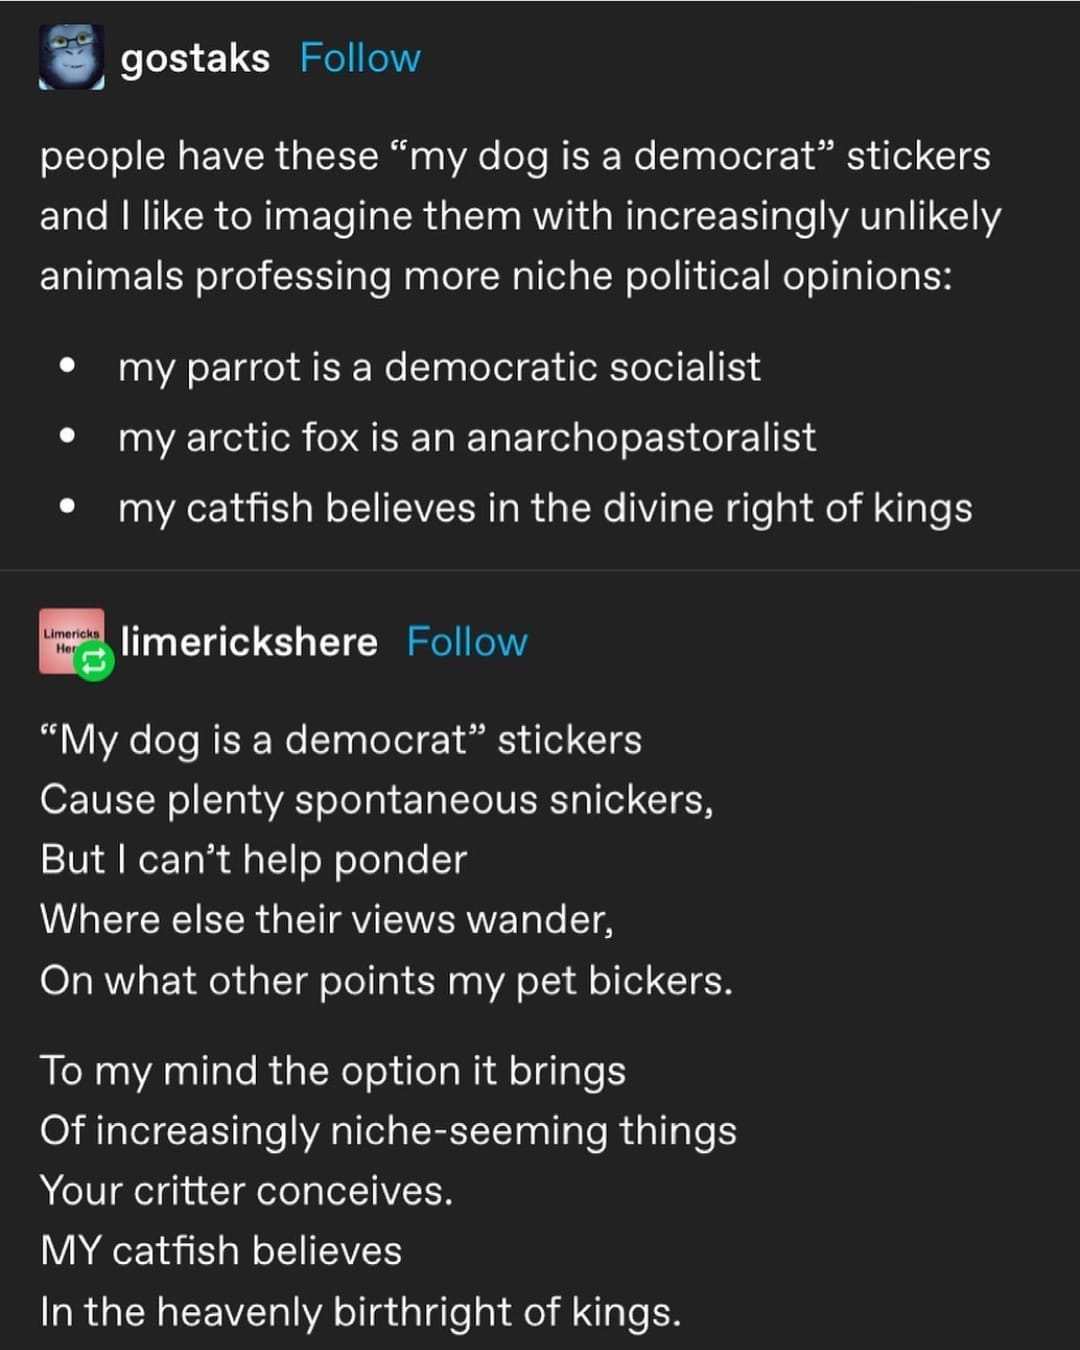1080x1350 pixels.
Task: Open the limerickshere username link
Action: (x=249, y=642)
